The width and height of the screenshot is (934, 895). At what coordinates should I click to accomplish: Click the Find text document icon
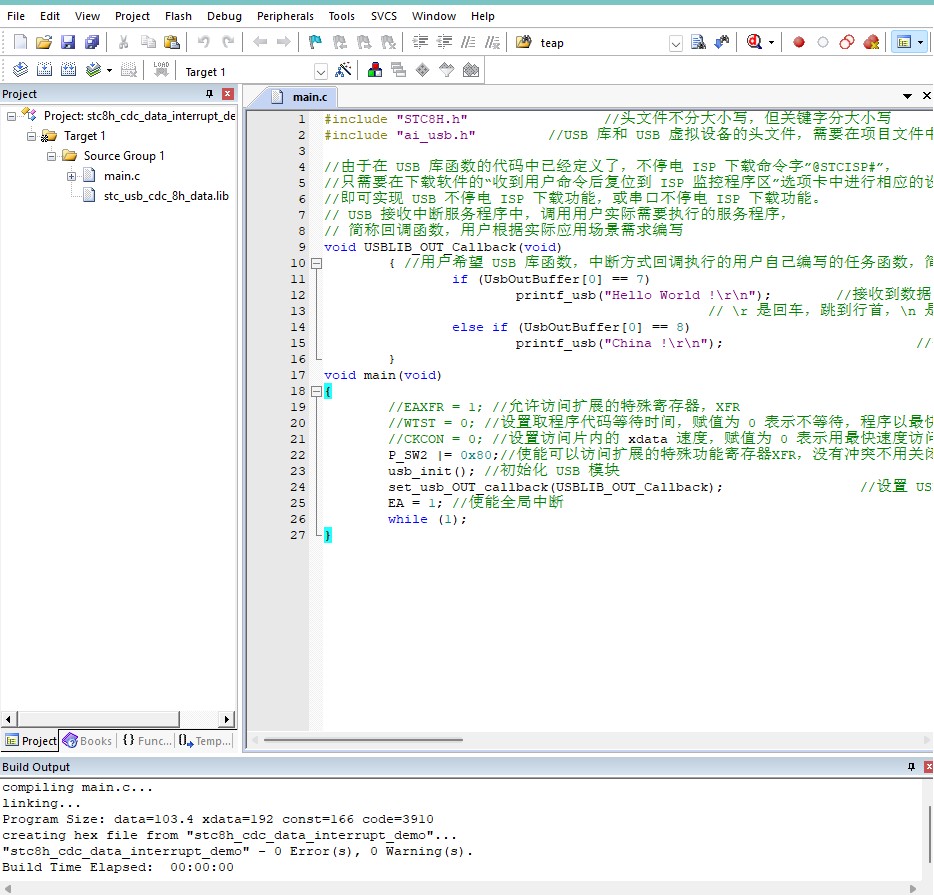(698, 42)
